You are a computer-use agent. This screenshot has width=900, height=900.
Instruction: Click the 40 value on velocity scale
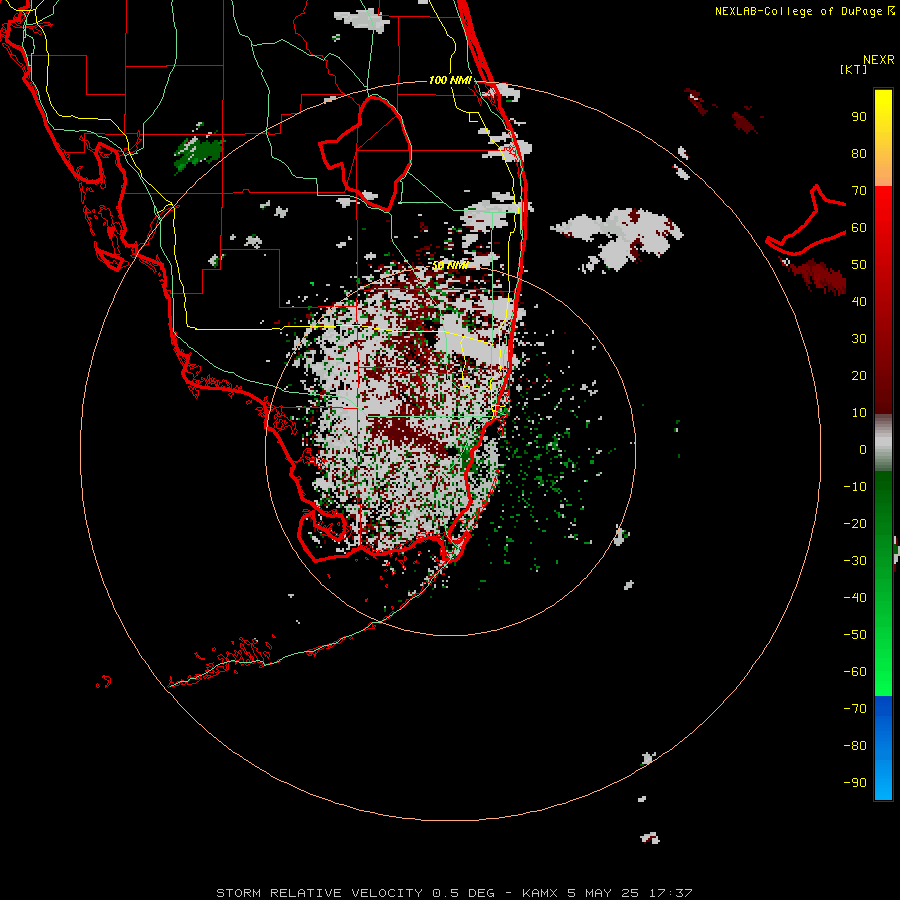coord(859,301)
